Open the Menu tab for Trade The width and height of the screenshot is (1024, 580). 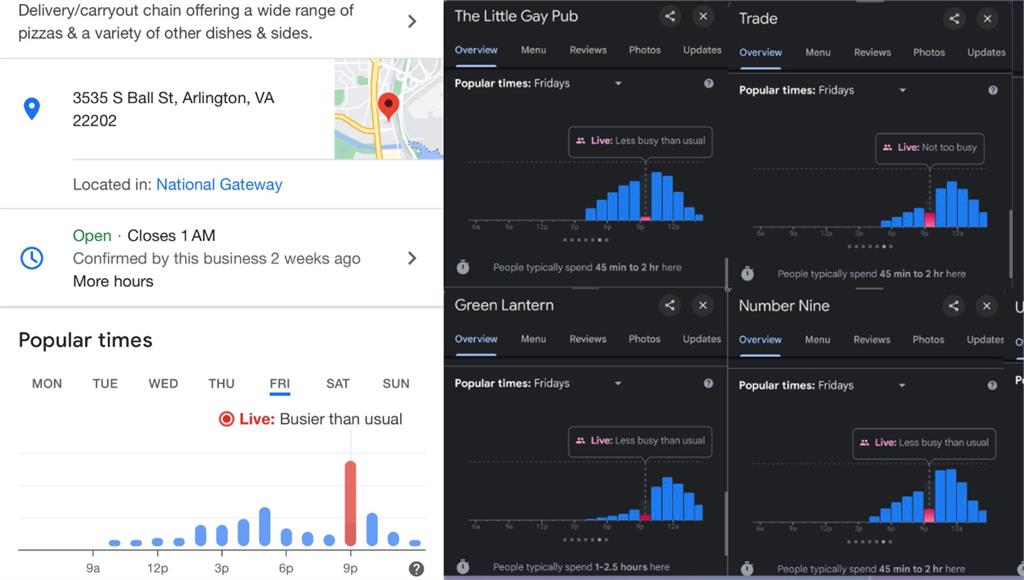818,53
